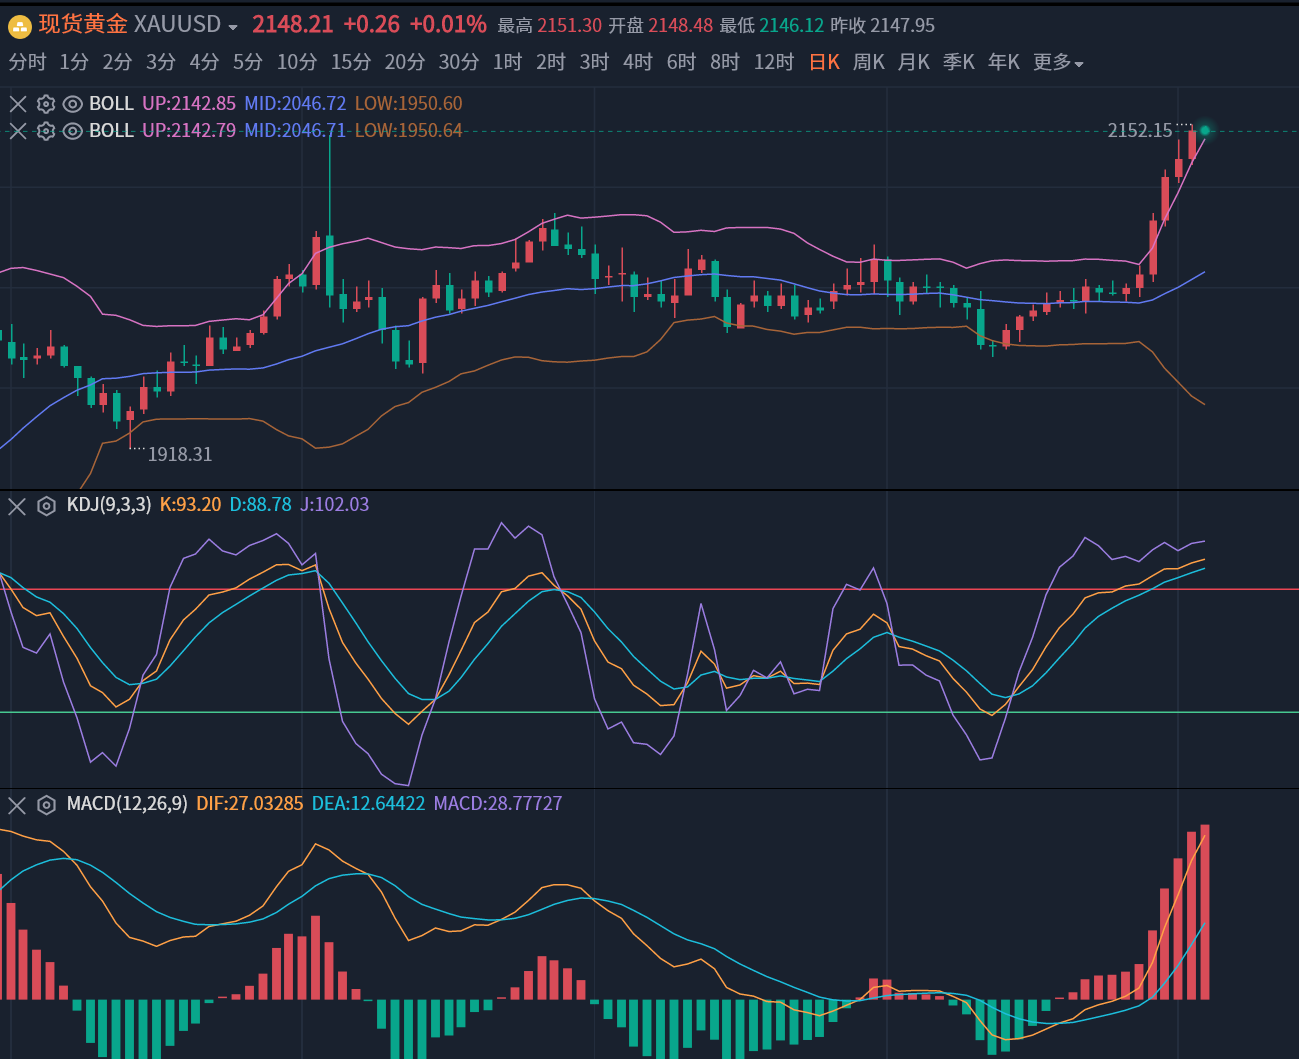Click the green live price dot
Image resolution: width=1299 pixels, height=1059 pixels.
(x=1205, y=131)
